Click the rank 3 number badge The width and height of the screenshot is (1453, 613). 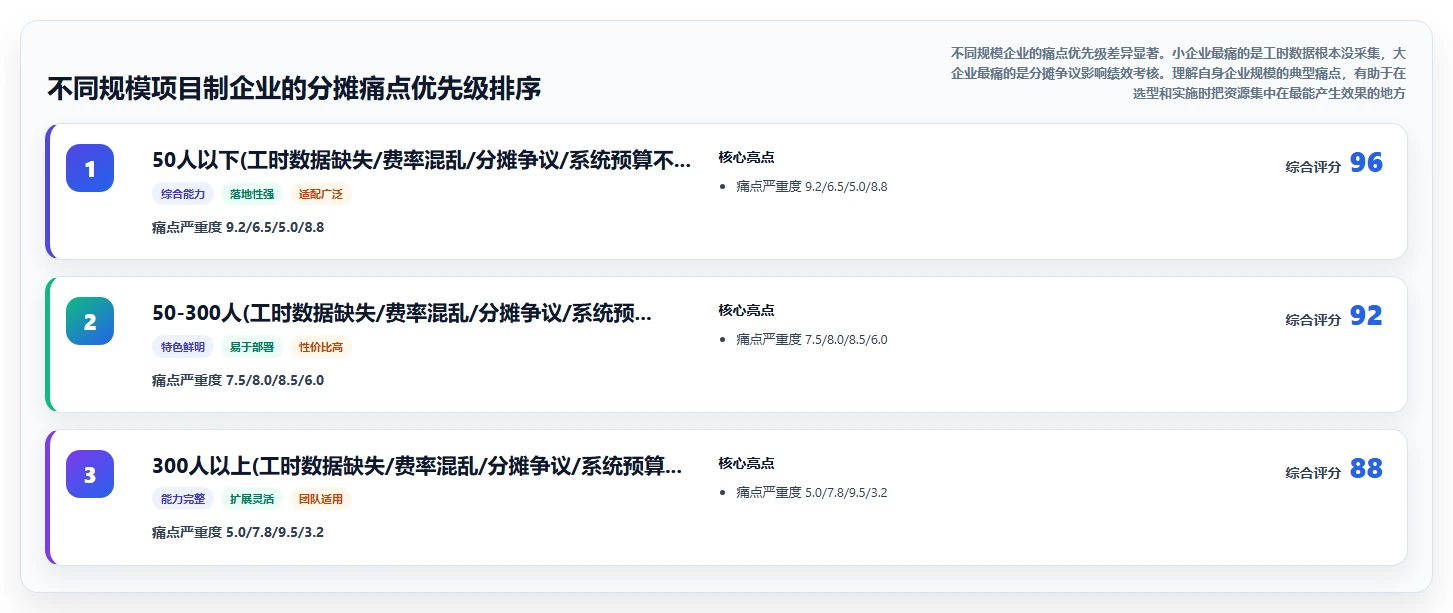[90, 474]
